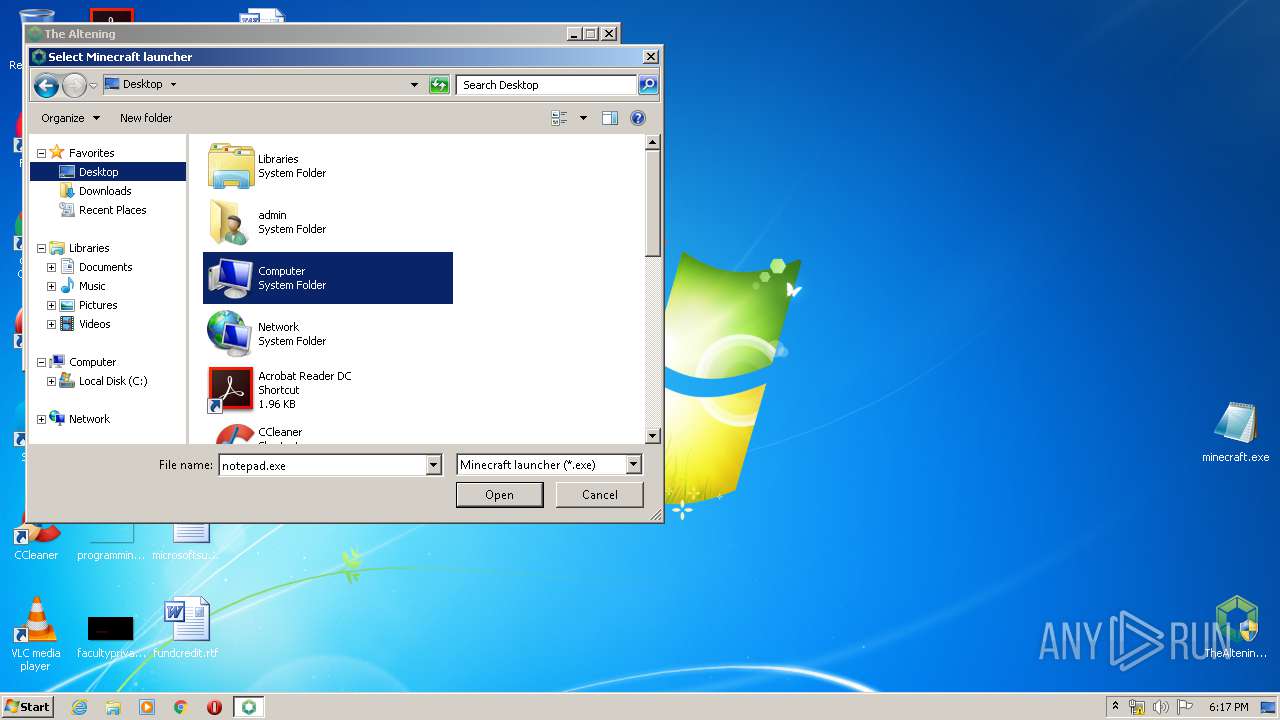The image size is (1280, 720).
Task: Refresh the Desktop folder view
Action: point(439,85)
